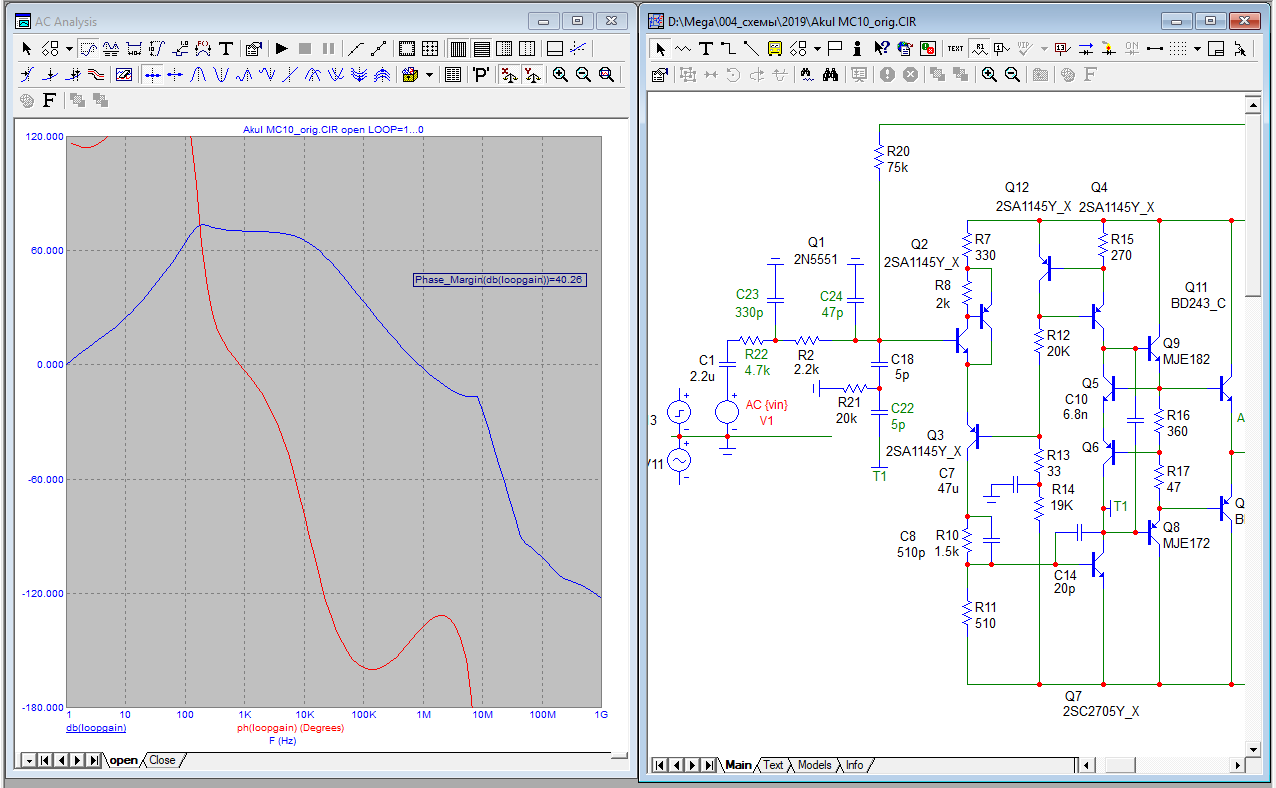Select the yellow Bus tool
The height and width of the screenshot is (788, 1276).
click(775, 48)
